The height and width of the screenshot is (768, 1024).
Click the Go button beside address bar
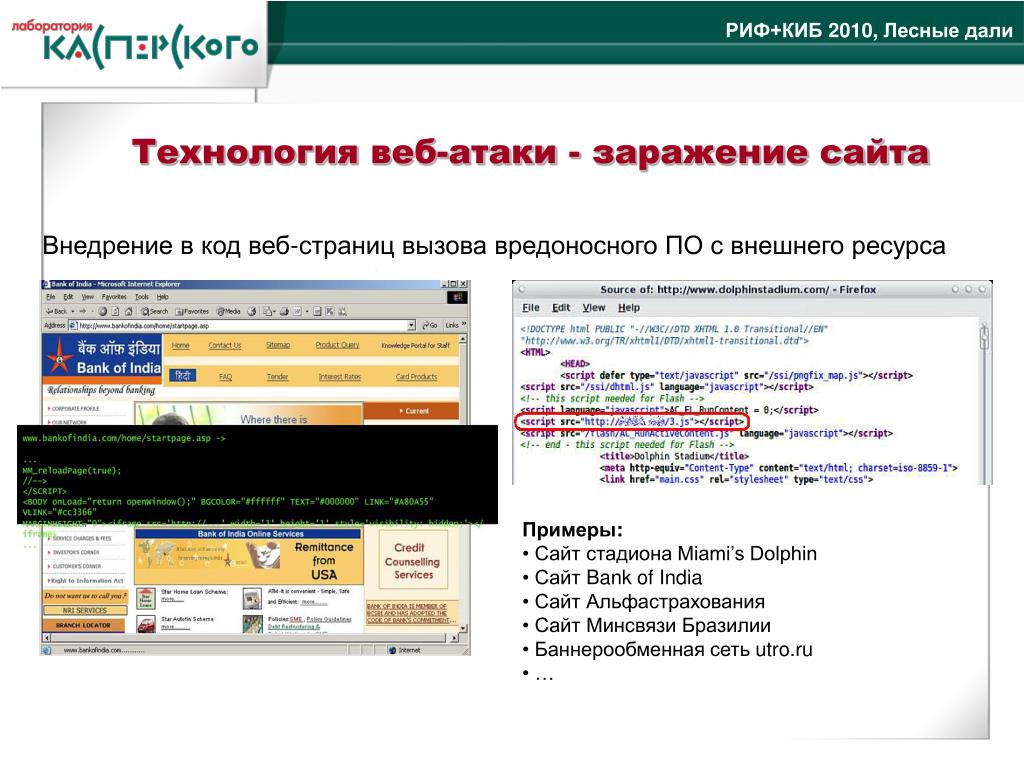pos(430,325)
